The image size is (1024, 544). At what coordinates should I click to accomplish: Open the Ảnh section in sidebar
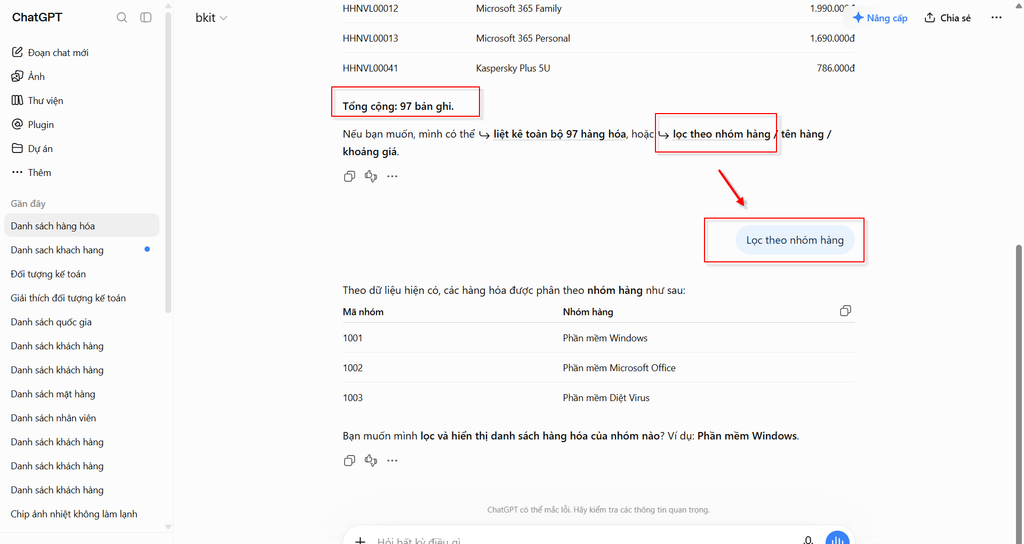click(x=28, y=76)
